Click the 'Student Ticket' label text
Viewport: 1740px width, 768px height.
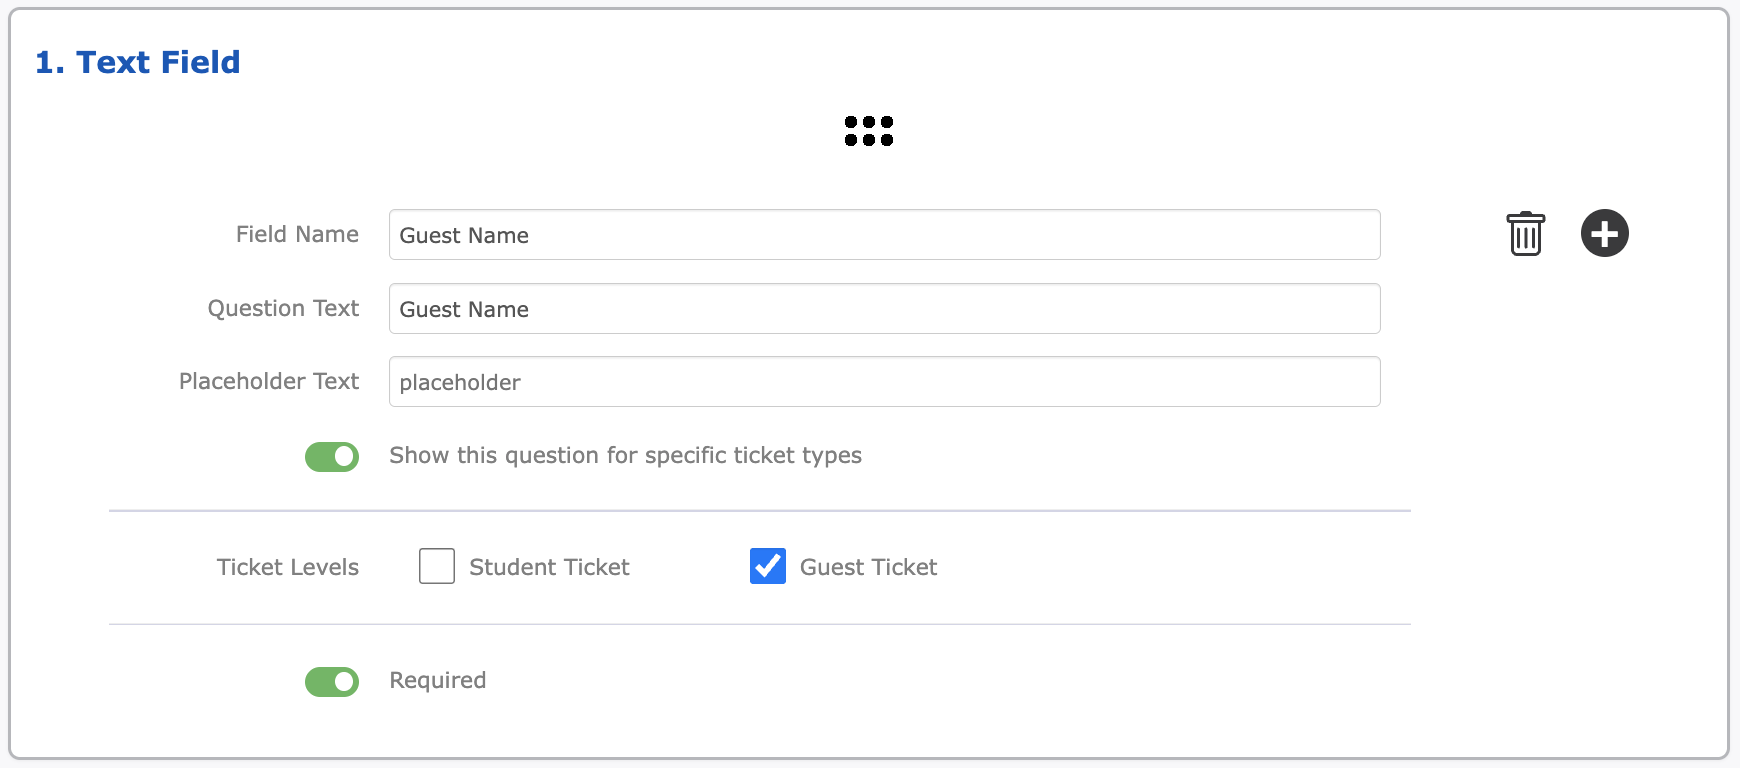549,567
